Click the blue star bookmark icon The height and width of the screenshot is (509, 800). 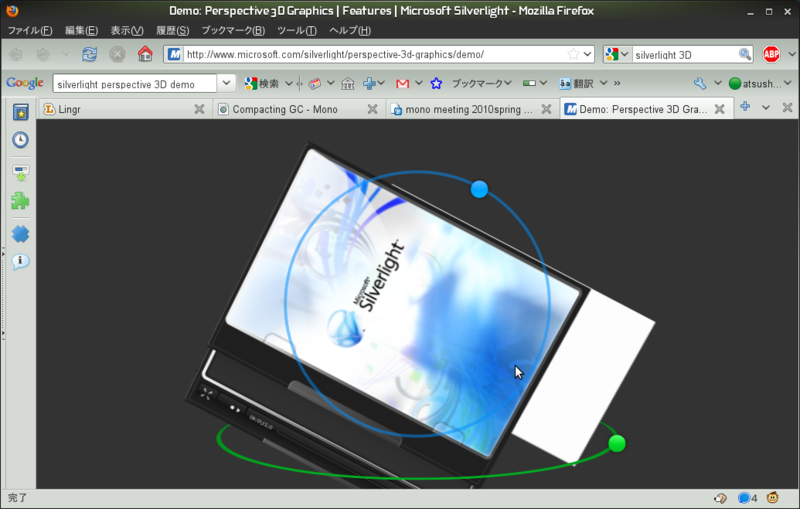click(x=436, y=83)
